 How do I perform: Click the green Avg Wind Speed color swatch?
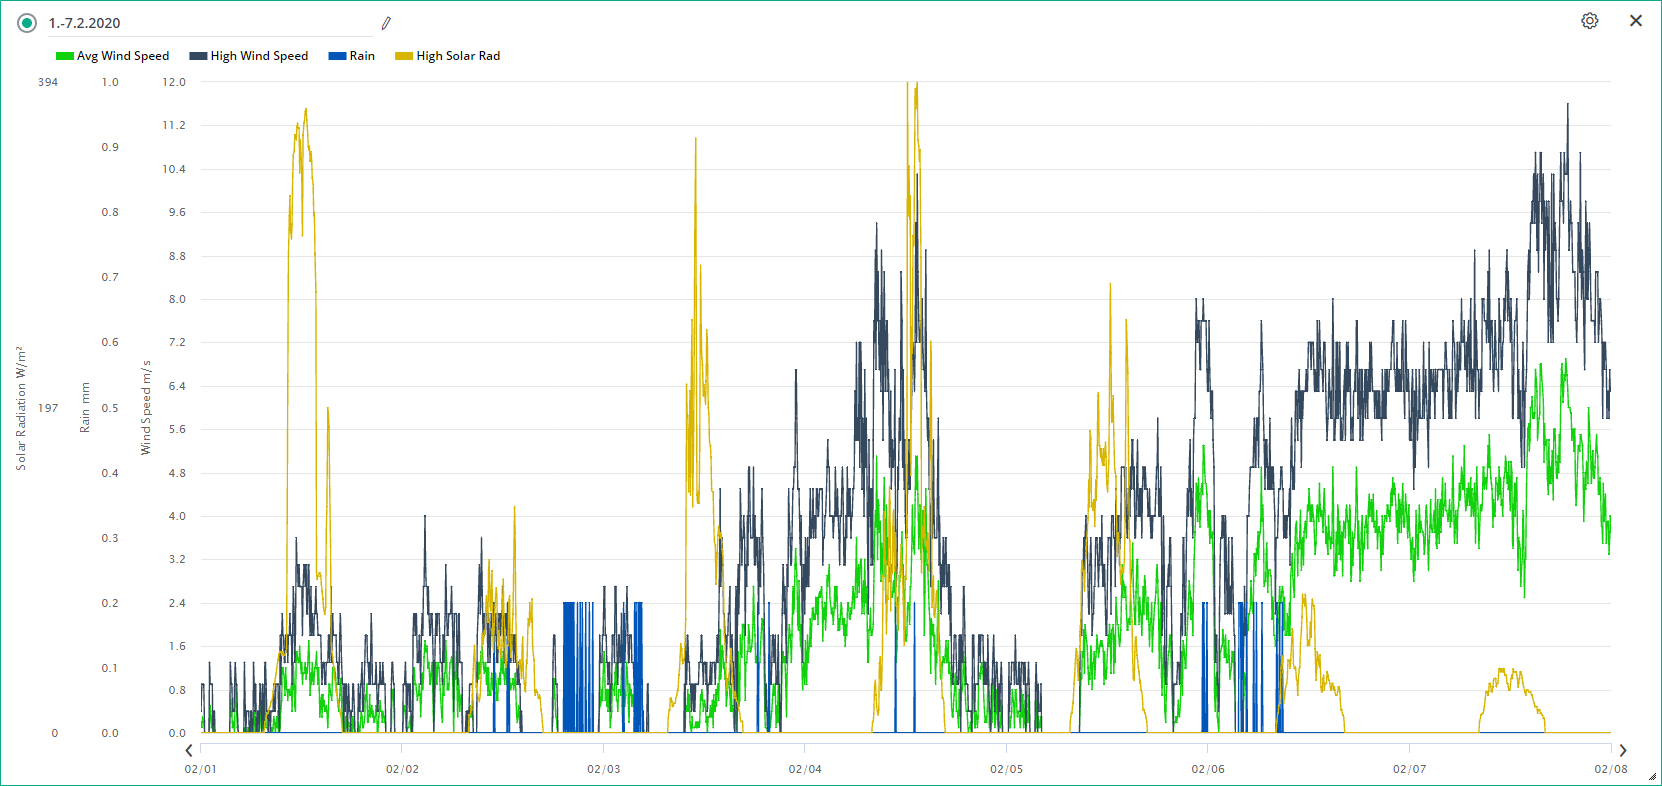tap(65, 56)
